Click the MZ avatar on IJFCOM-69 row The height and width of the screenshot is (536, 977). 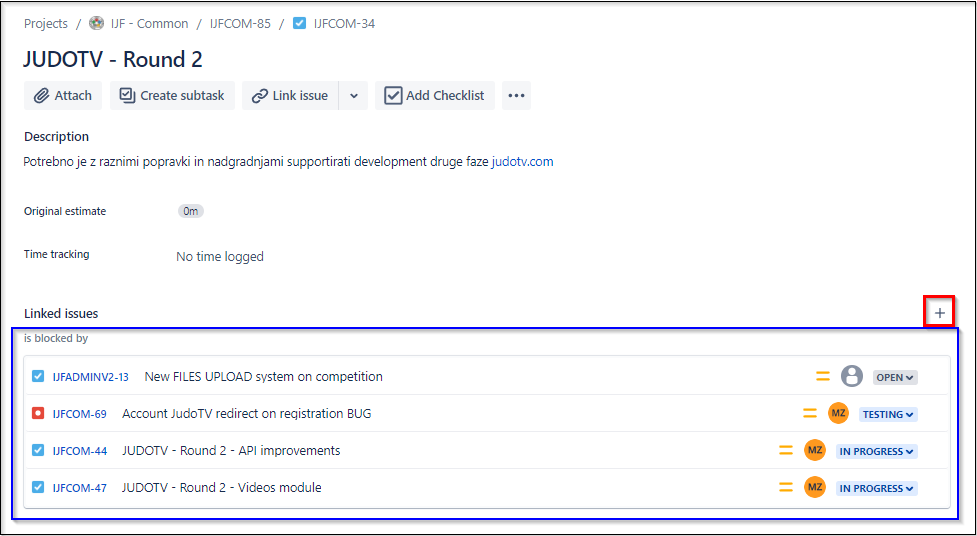point(838,413)
